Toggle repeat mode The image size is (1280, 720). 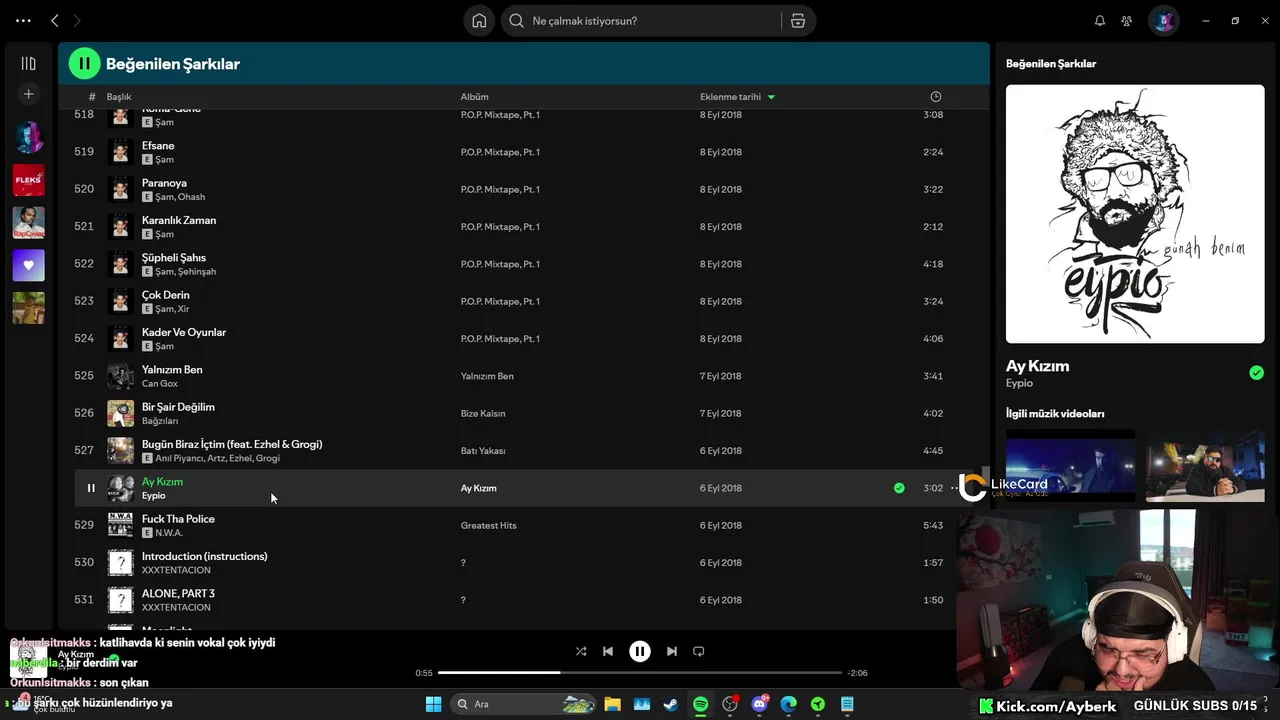tap(699, 651)
